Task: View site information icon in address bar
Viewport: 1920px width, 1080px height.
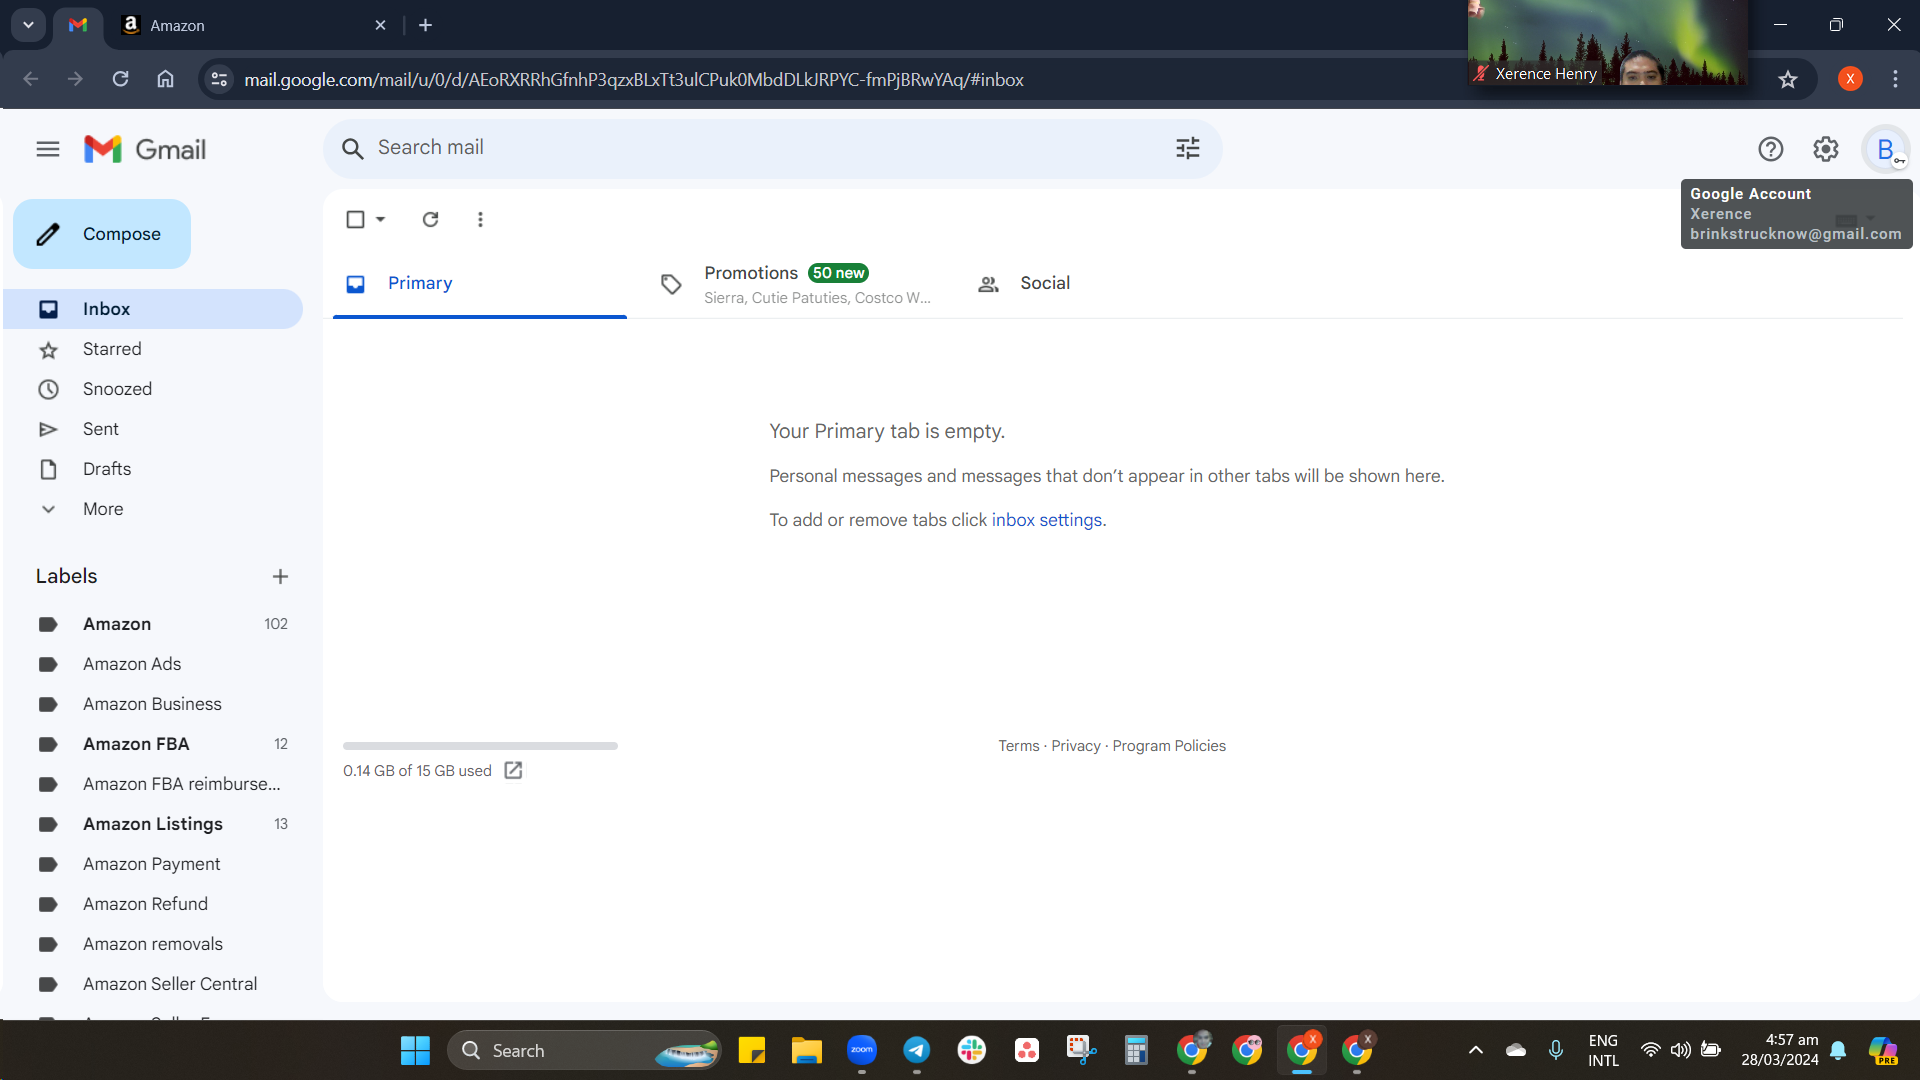Action: (x=219, y=79)
